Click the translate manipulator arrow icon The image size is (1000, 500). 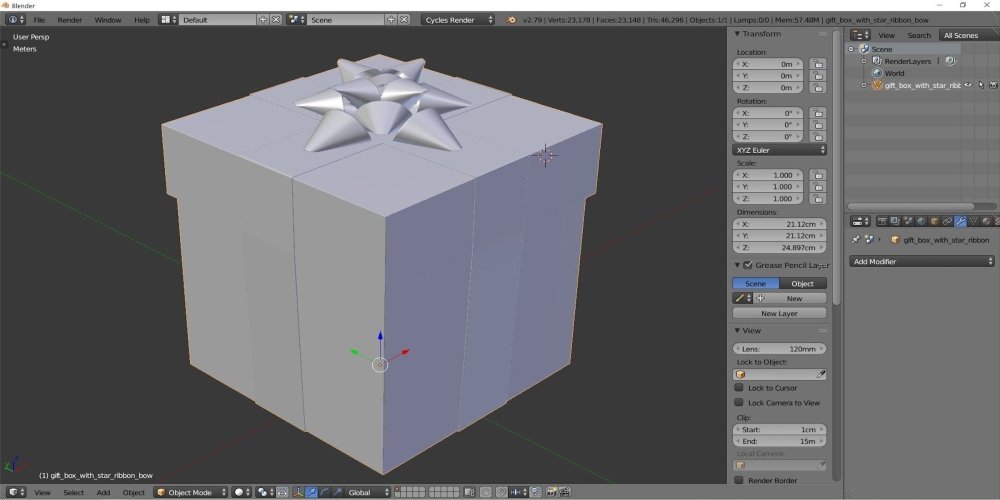[312, 492]
